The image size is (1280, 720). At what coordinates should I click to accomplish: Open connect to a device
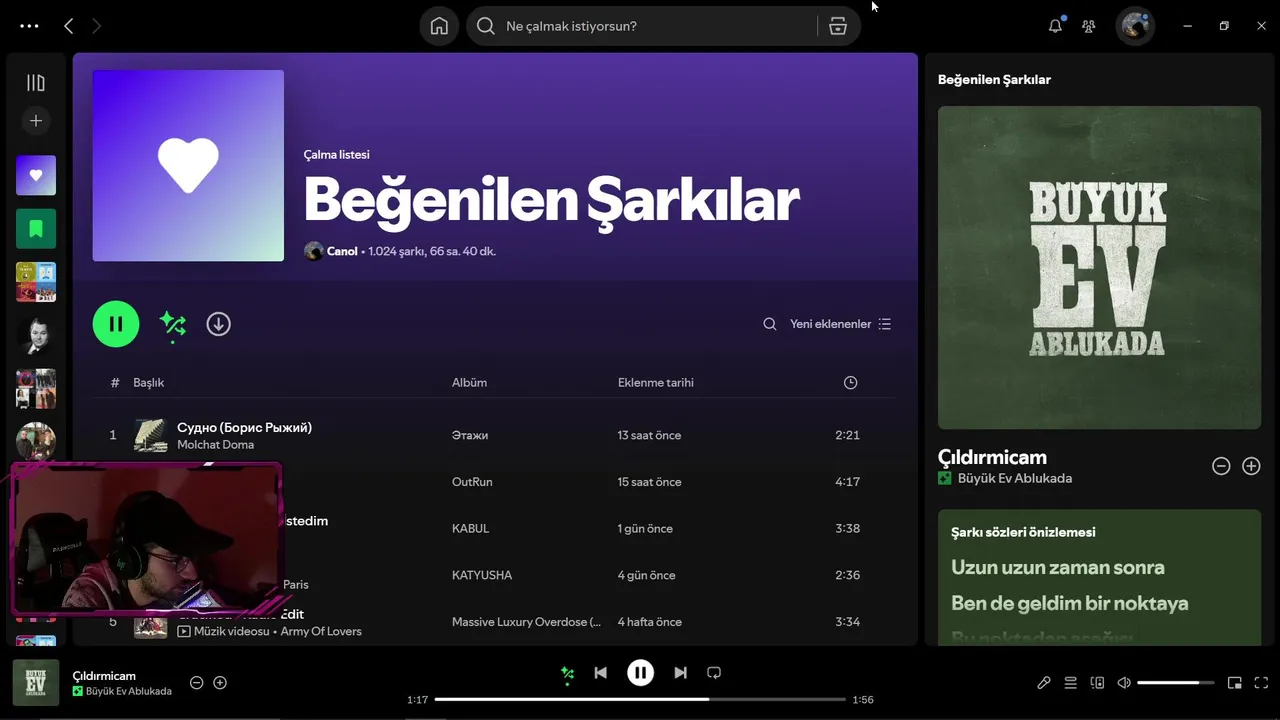pyautogui.click(x=1097, y=683)
